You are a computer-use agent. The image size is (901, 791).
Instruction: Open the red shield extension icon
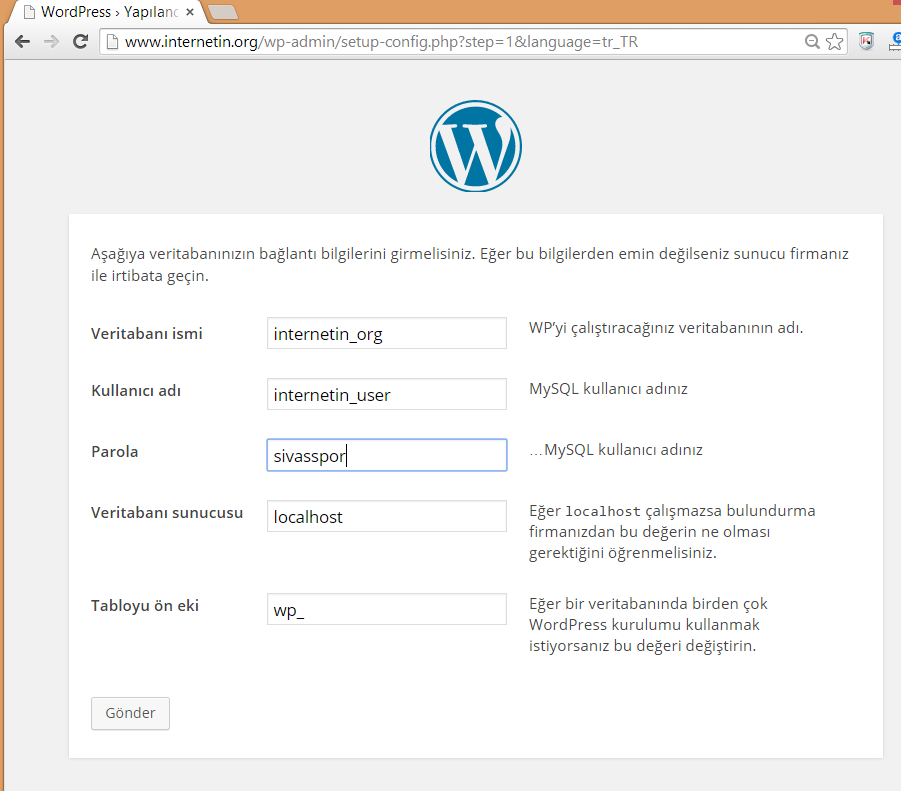(867, 41)
